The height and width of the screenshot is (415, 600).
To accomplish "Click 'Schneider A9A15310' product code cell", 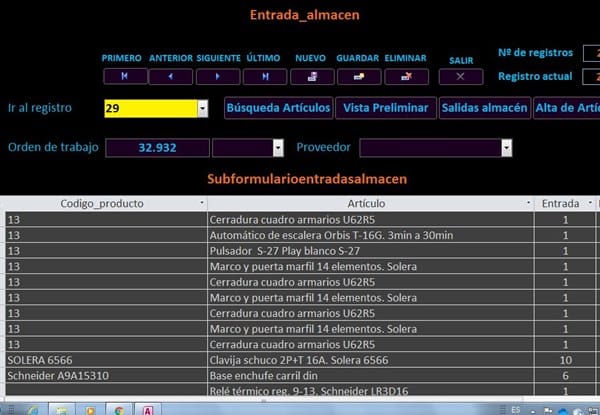I will (x=106, y=376).
